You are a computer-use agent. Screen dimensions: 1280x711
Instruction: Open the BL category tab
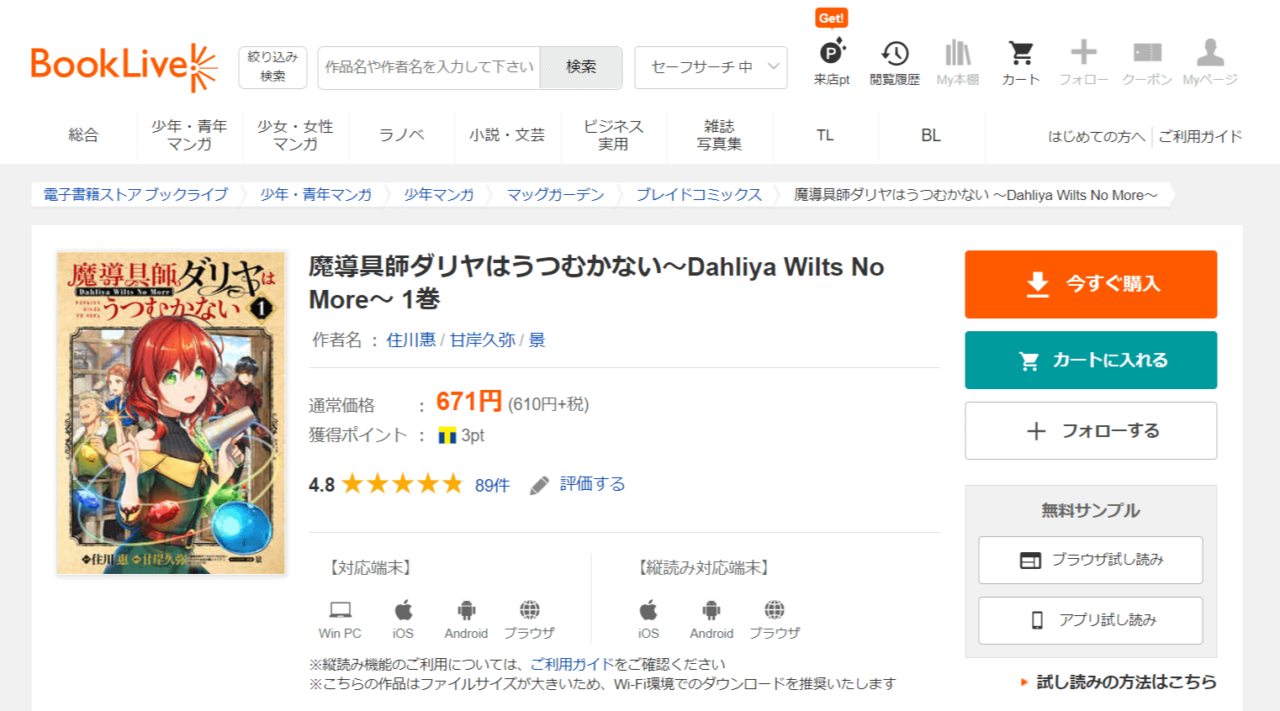point(931,135)
